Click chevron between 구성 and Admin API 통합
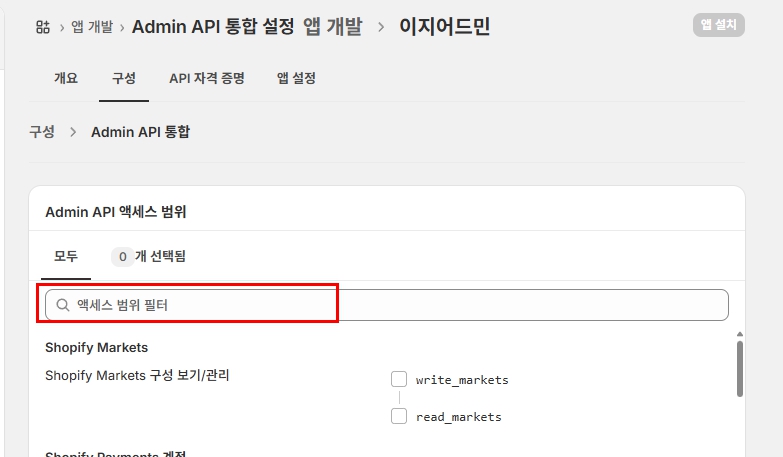The image size is (783, 457). pyautogui.click(x=73, y=132)
